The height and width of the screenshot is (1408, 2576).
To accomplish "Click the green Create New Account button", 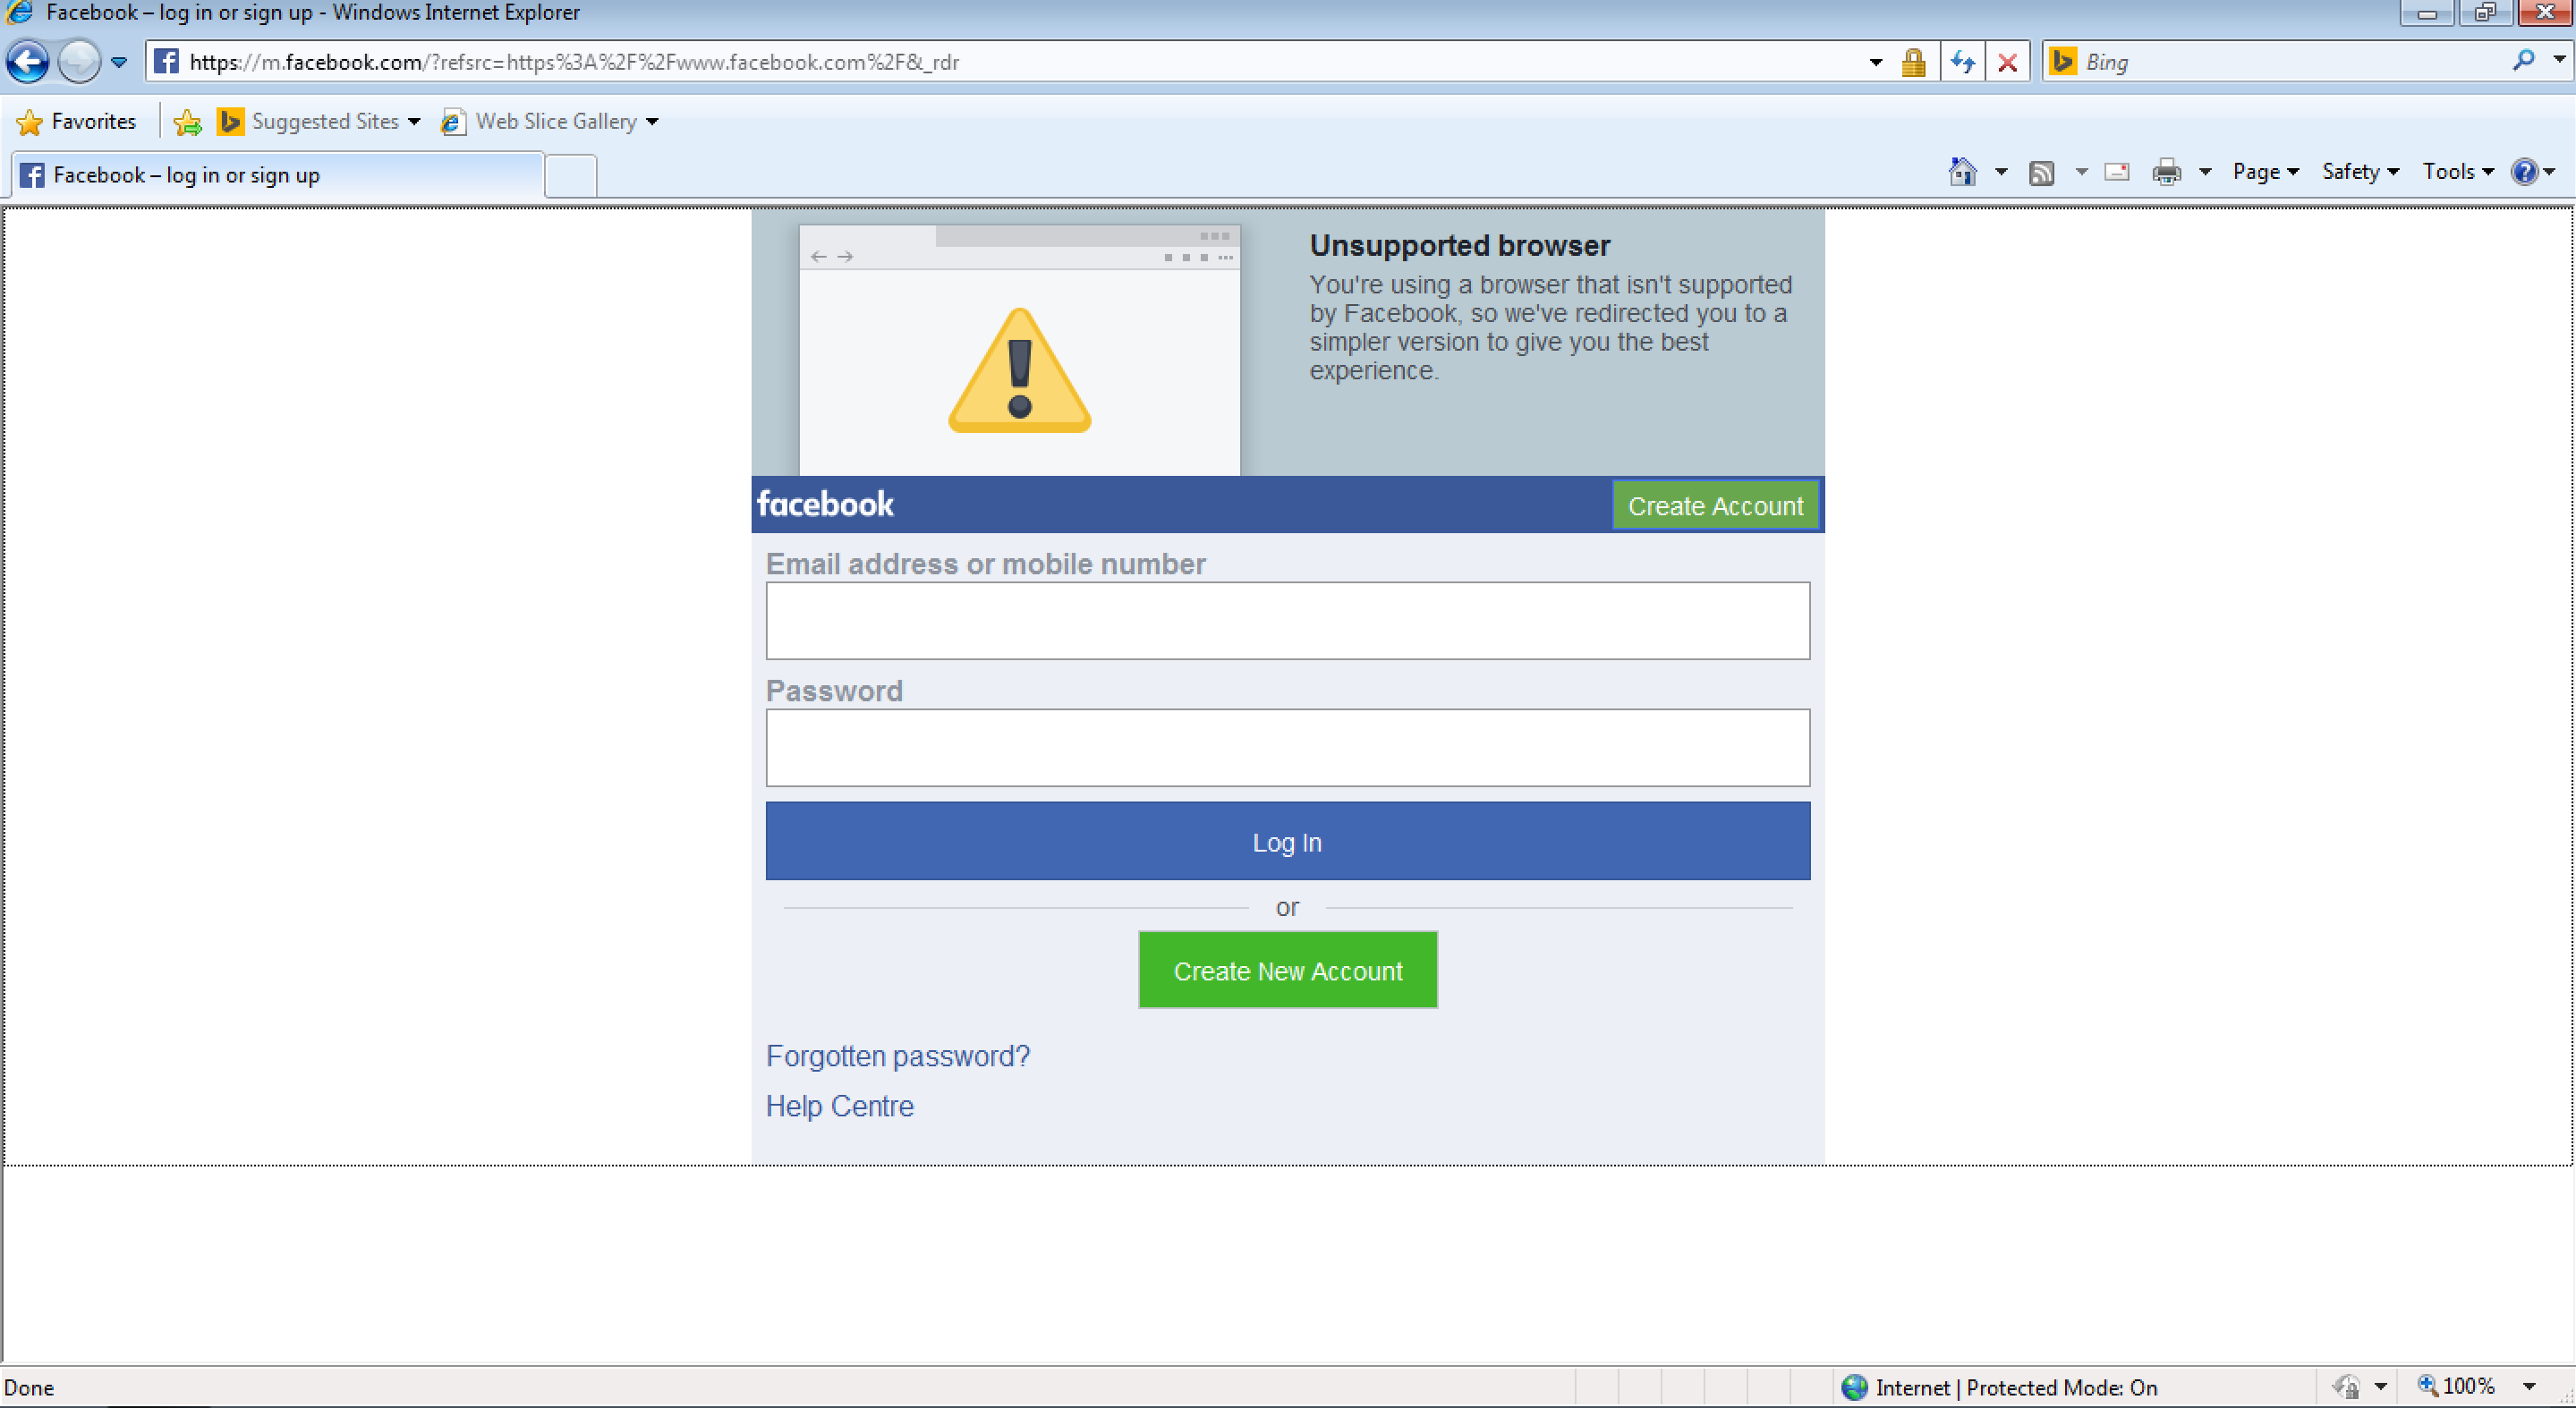I will pyautogui.click(x=1288, y=970).
